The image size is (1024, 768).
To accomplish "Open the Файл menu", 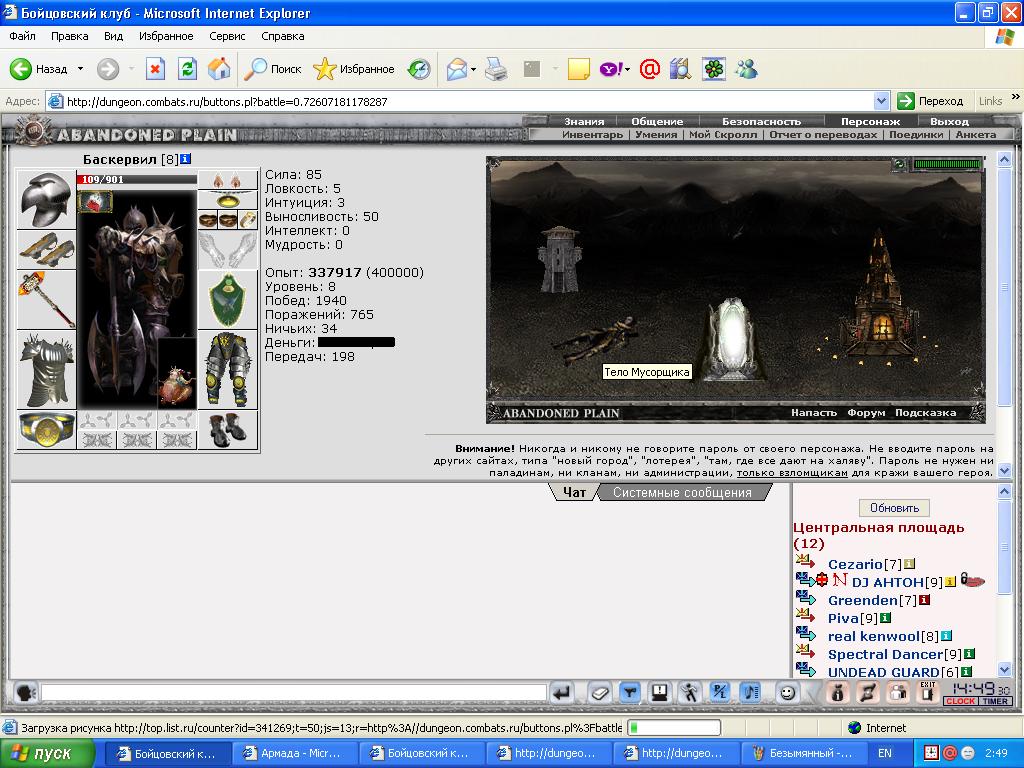I will pyautogui.click(x=22, y=36).
